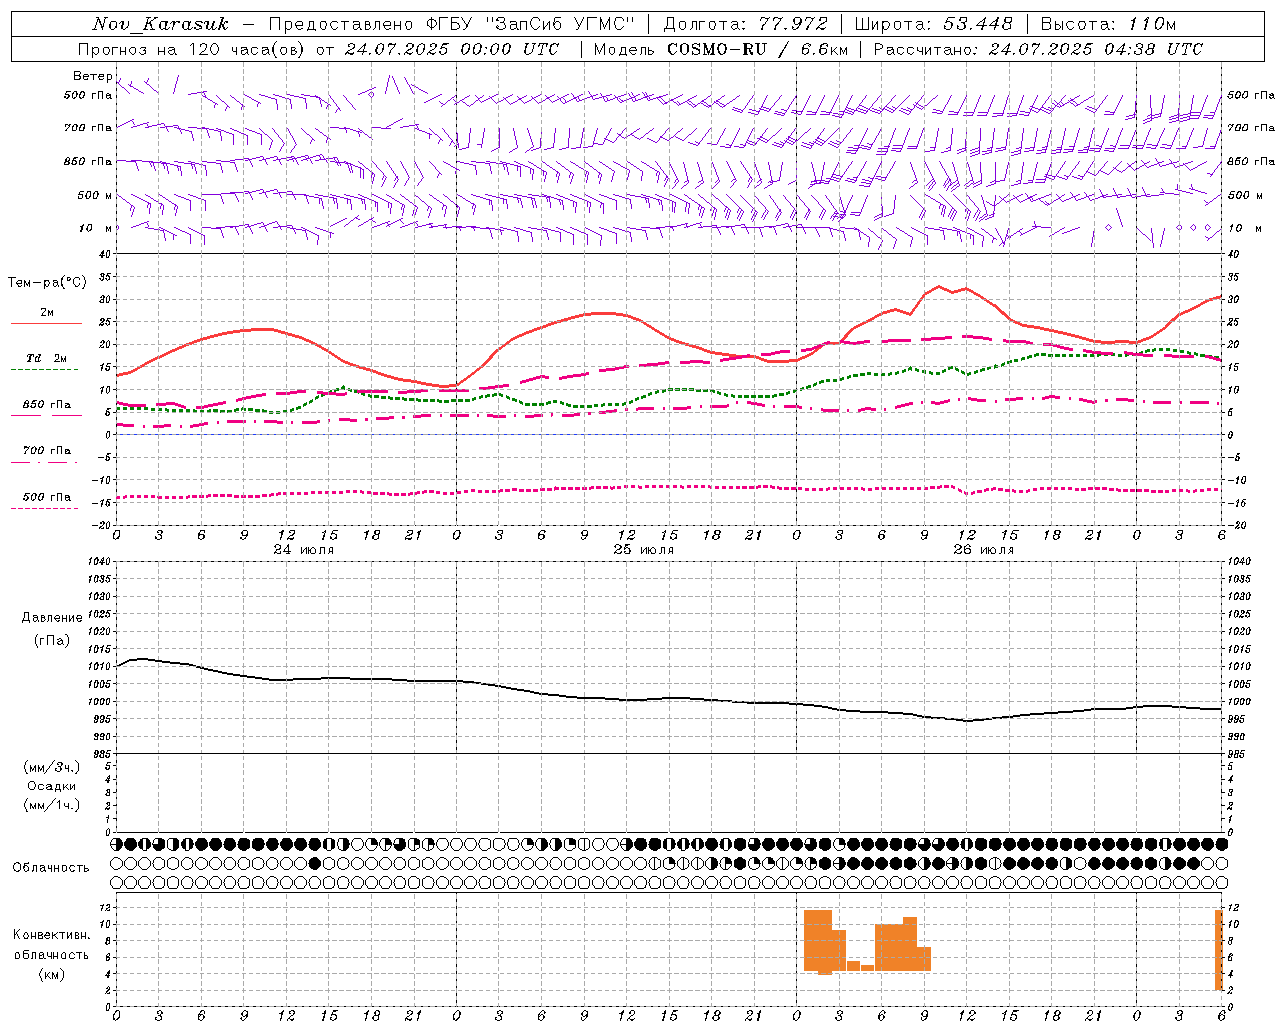Image resolution: width=1280 pixels, height=1024 pixels.
Task: Click the 'Осадки' precipitation label
Action: coord(51,786)
